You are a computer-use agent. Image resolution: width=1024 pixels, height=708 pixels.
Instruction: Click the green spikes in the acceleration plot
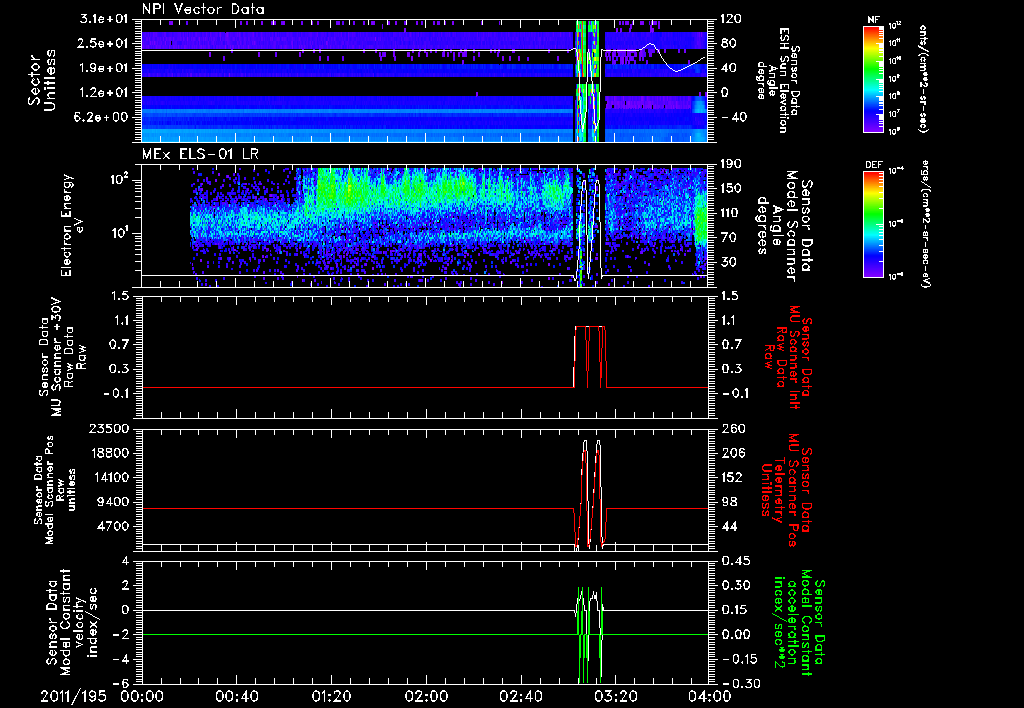tap(590, 634)
